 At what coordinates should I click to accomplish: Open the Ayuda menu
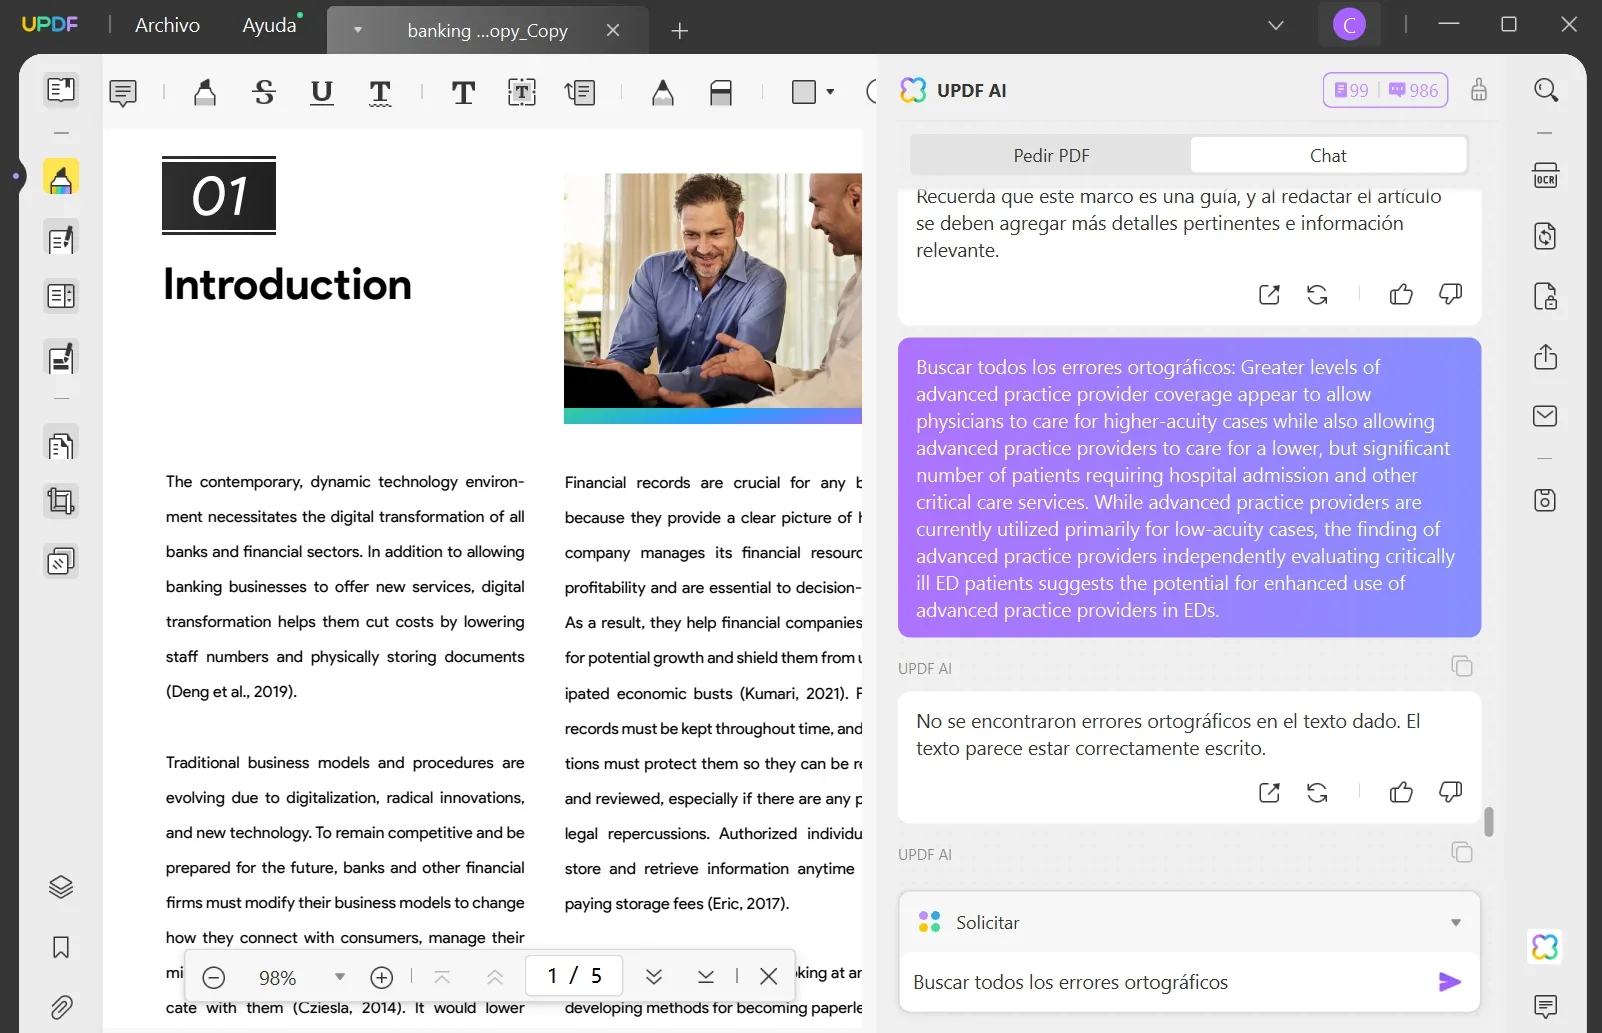click(270, 26)
